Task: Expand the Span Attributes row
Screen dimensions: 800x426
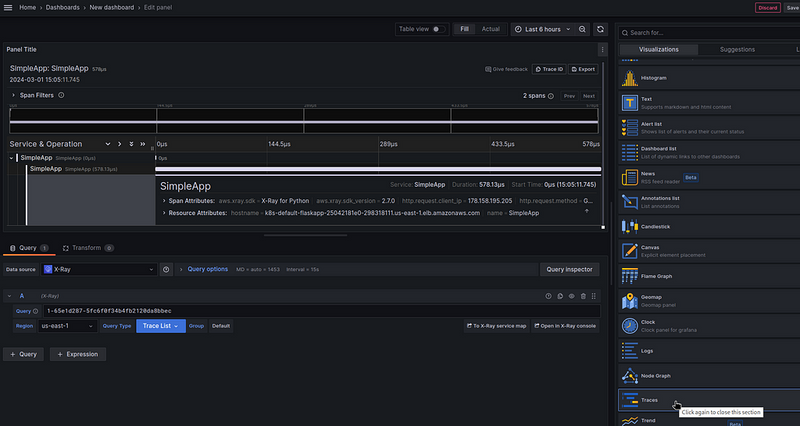Action: click(164, 201)
